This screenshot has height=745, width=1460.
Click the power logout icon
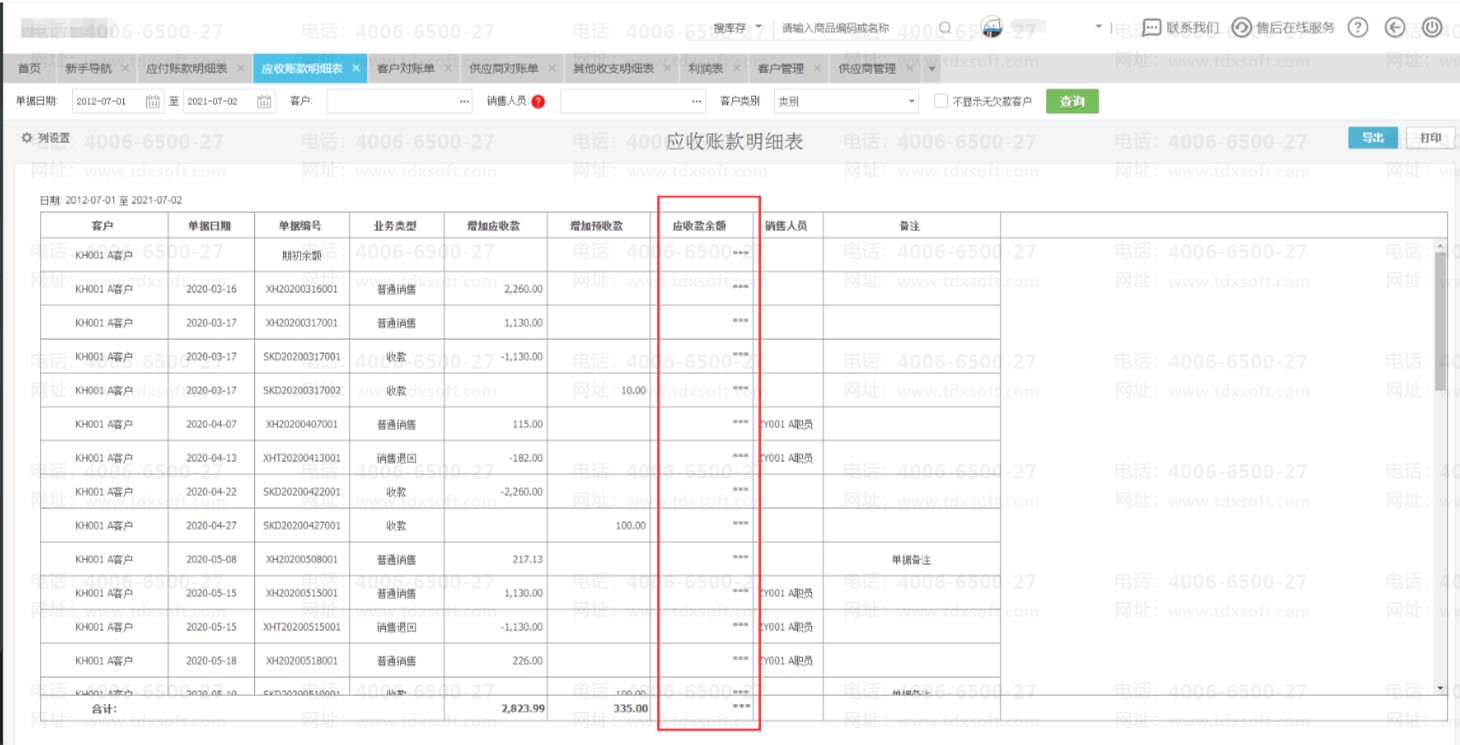click(x=1431, y=28)
